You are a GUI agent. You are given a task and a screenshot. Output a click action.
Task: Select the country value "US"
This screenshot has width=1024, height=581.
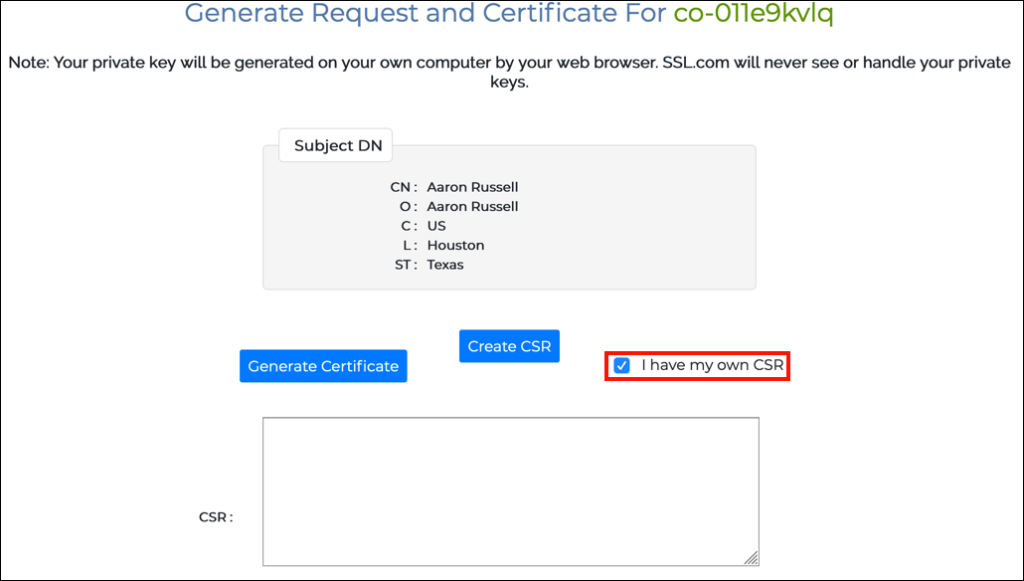(436, 226)
